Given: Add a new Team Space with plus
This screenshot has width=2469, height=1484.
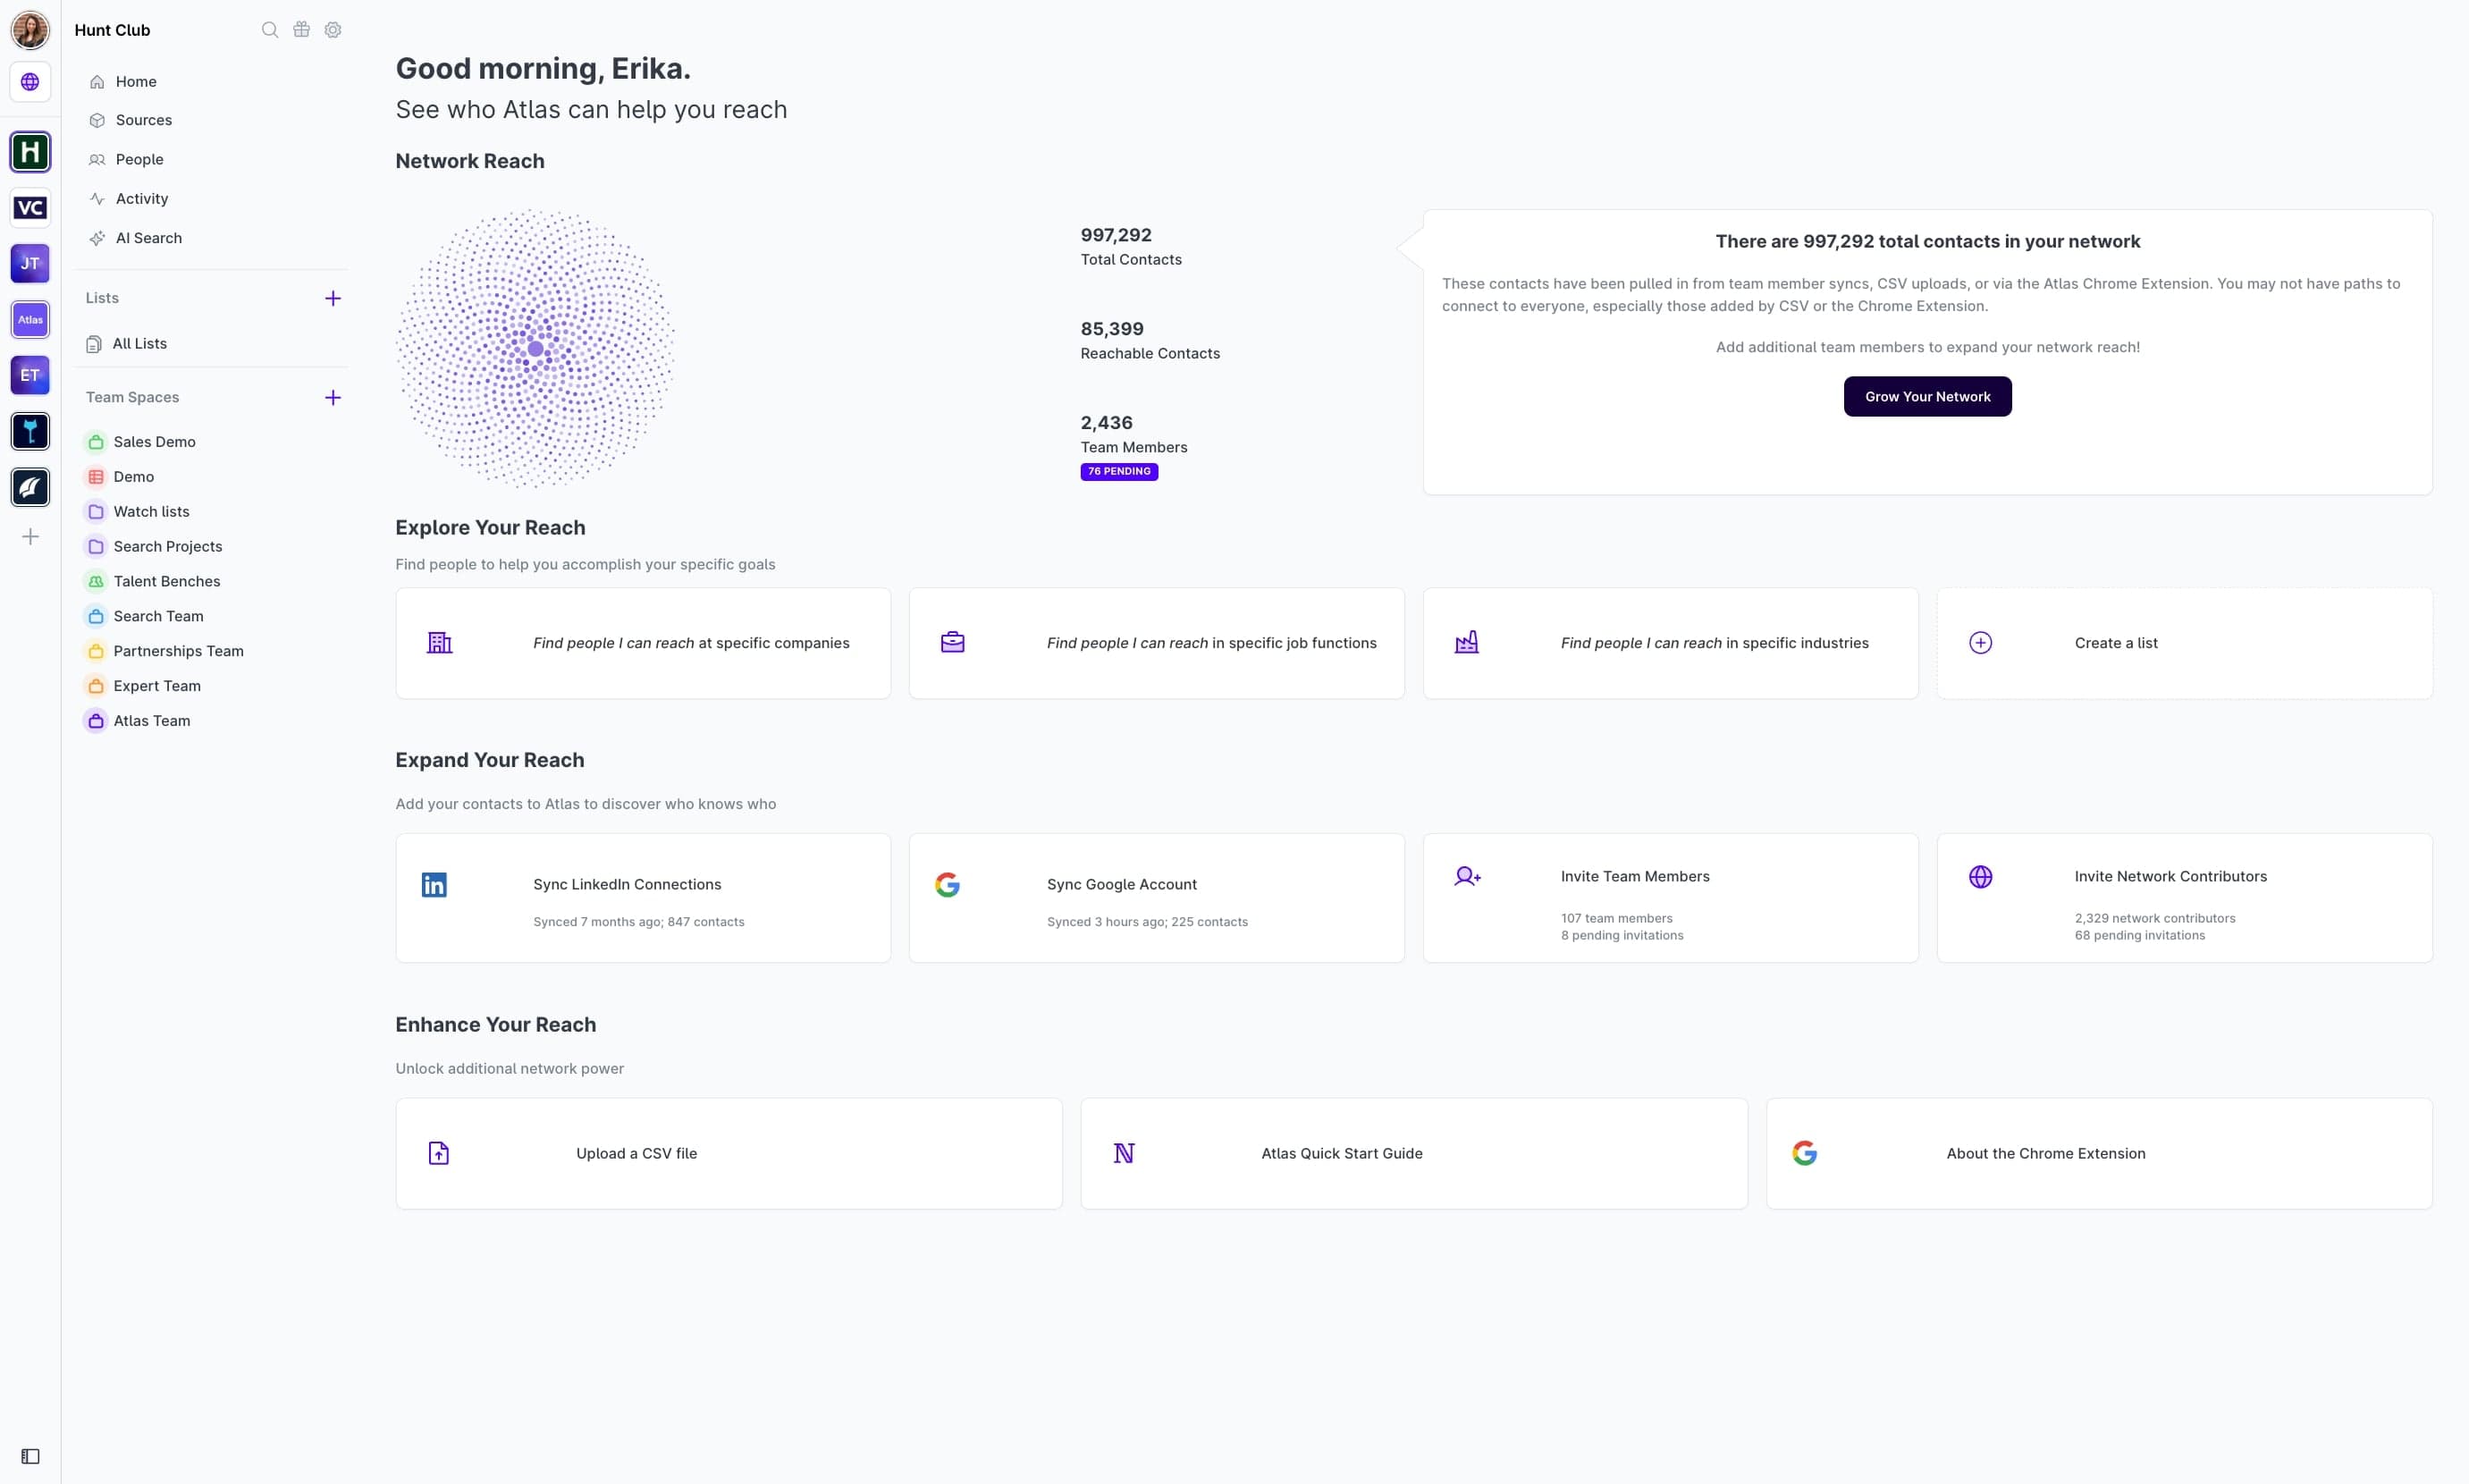Looking at the screenshot, I should point(333,398).
